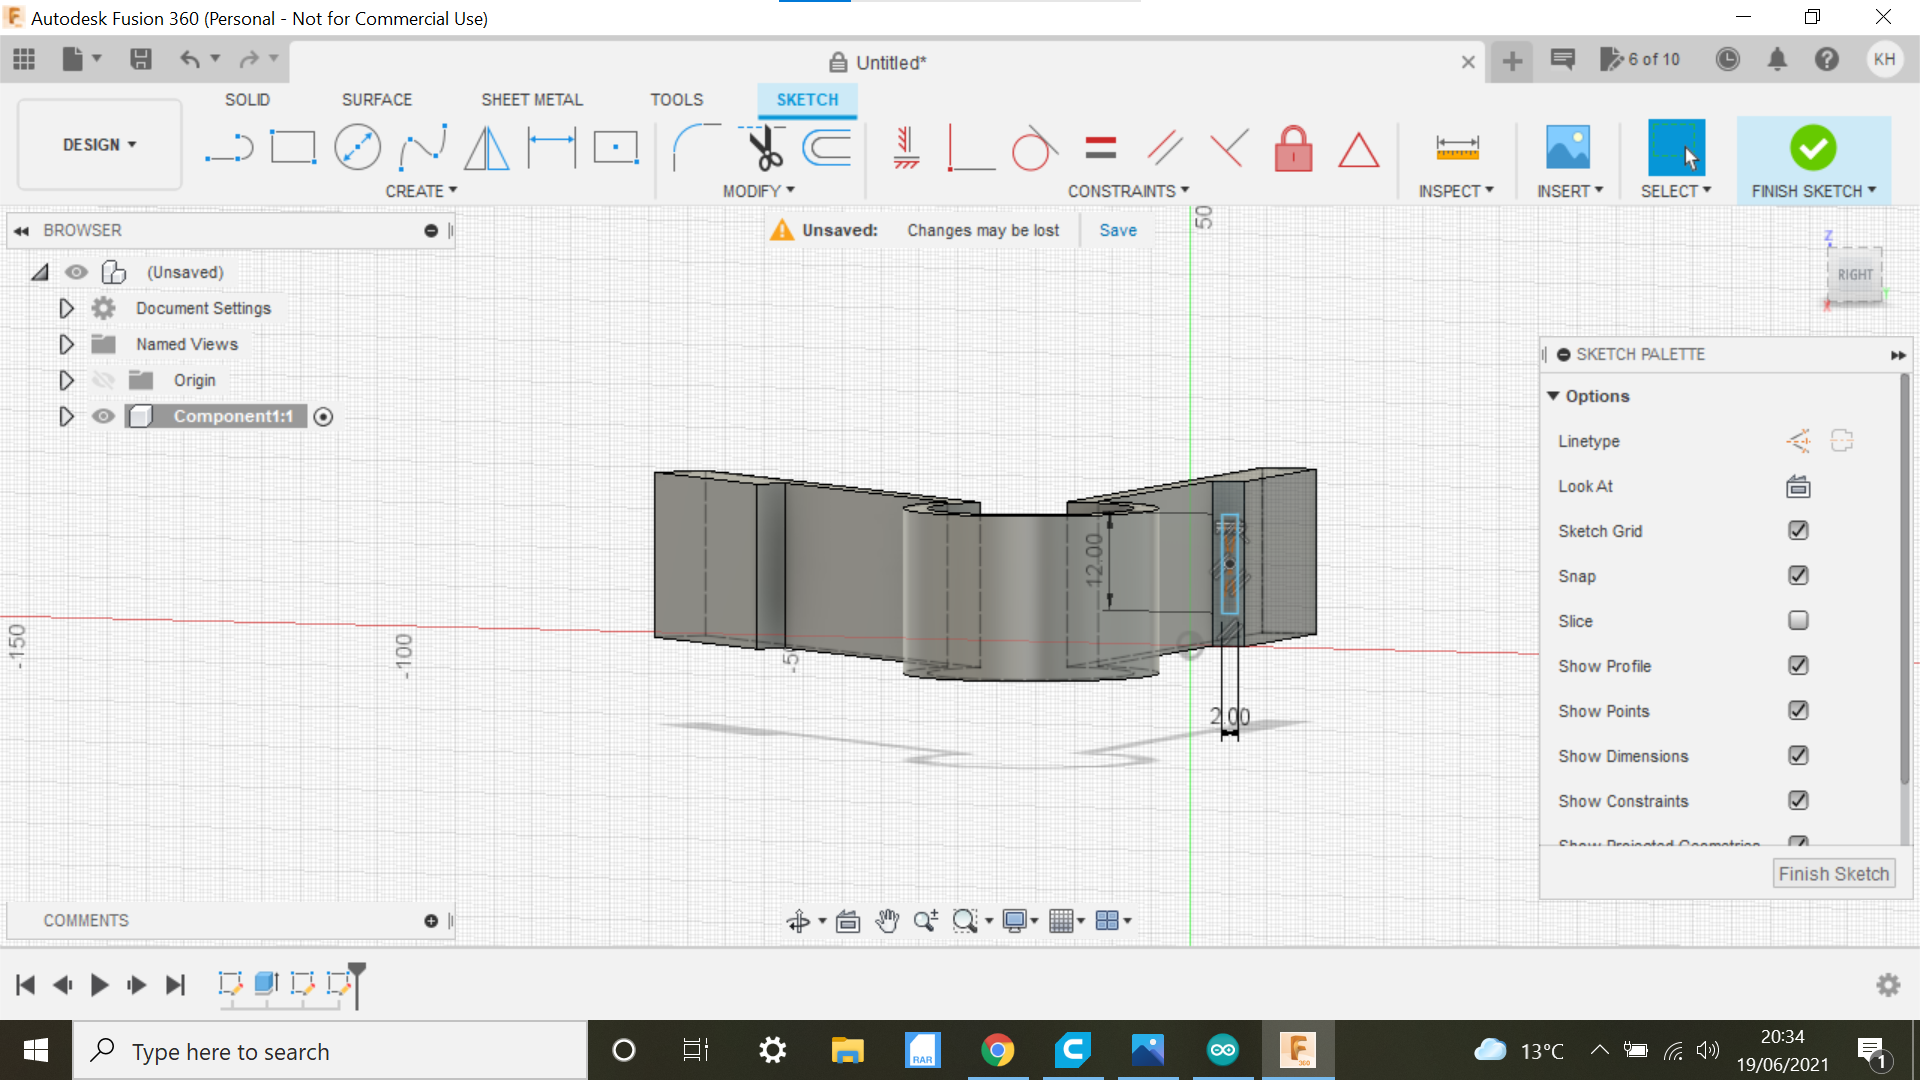Select the Line sketch tool
The height and width of the screenshot is (1080, 1920).
tap(230, 146)
